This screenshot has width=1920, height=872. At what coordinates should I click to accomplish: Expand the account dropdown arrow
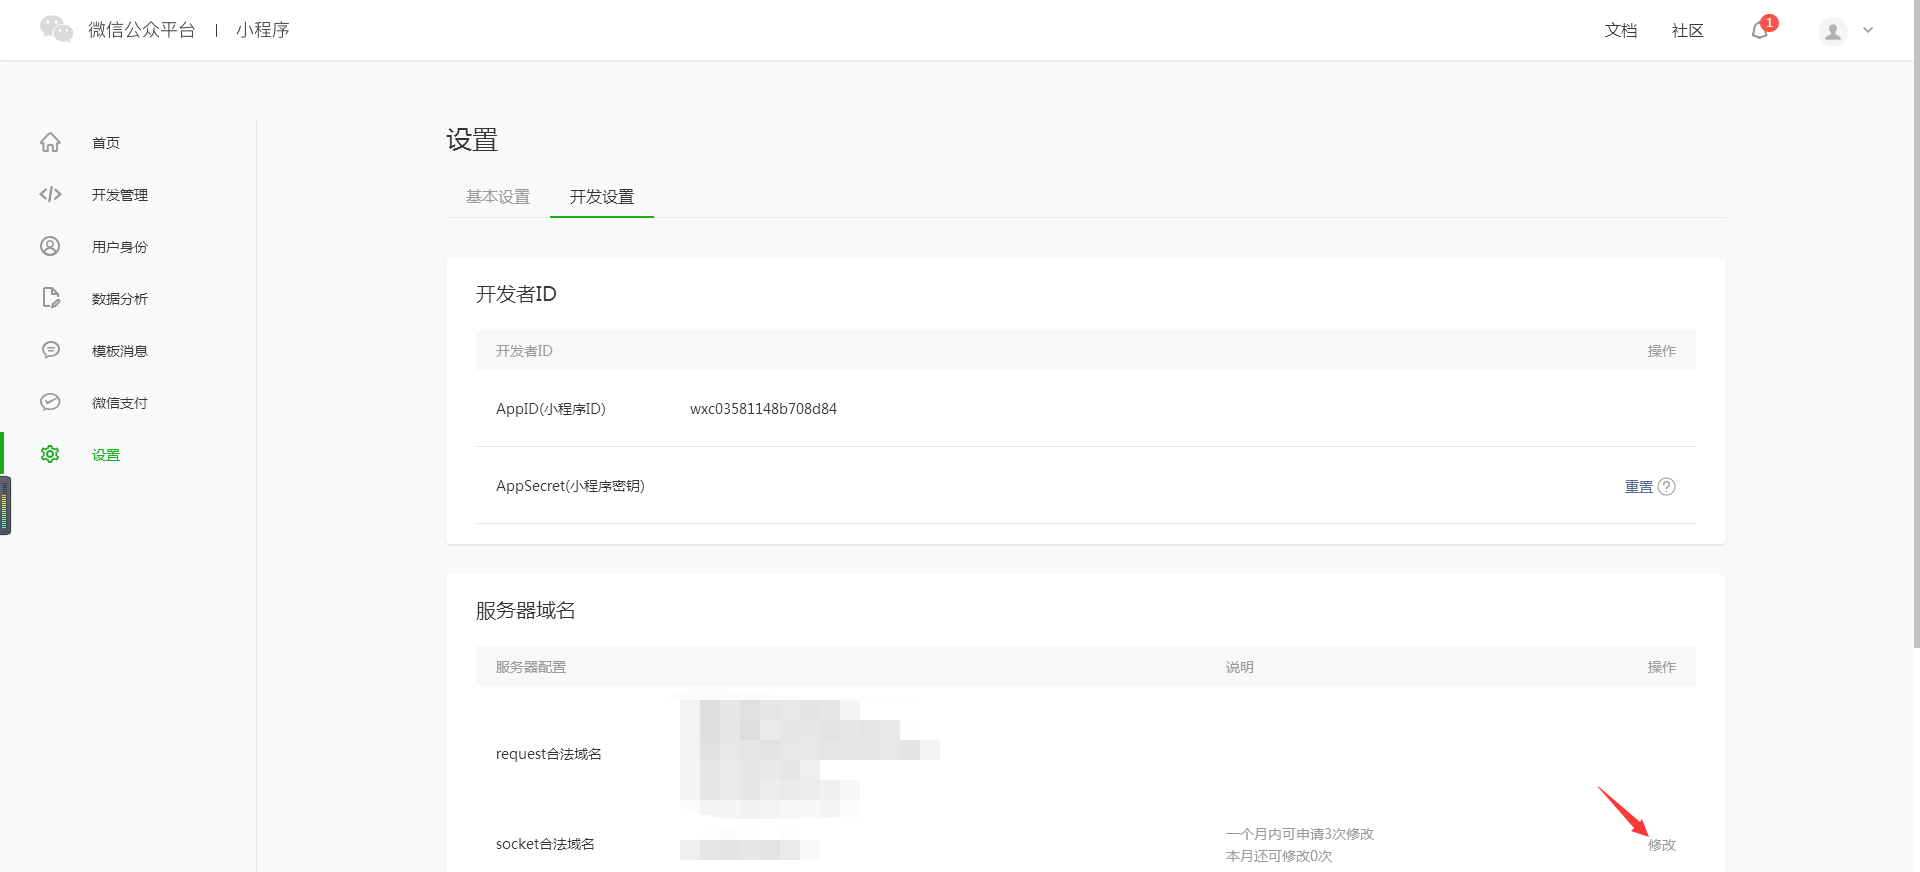[x=1868, y=30]
